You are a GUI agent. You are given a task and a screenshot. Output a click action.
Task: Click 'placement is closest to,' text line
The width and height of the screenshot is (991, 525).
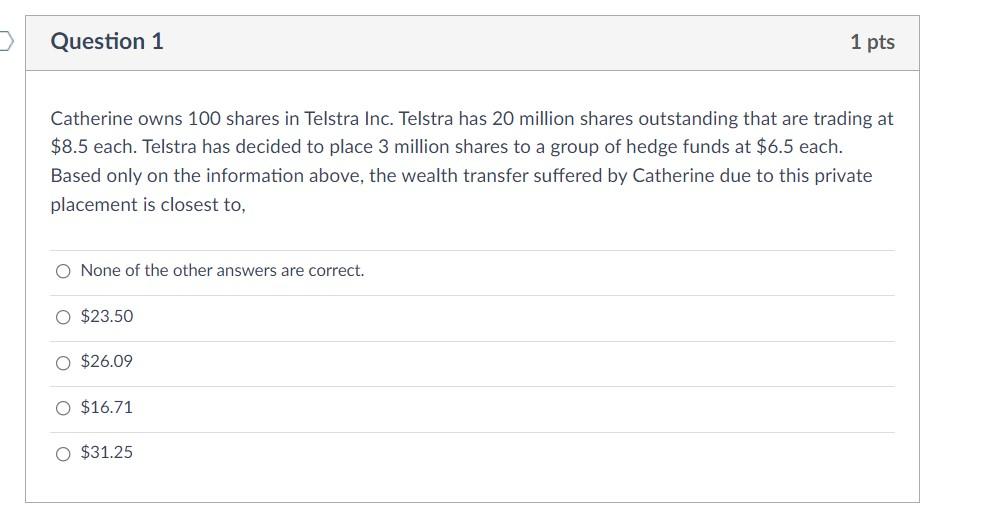click(x=148, y=205)
